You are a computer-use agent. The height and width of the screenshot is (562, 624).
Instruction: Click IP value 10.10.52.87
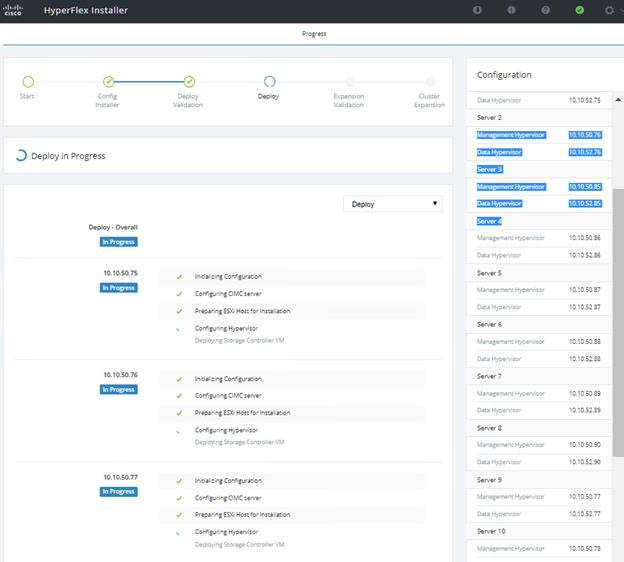click(x=585, y=307)
